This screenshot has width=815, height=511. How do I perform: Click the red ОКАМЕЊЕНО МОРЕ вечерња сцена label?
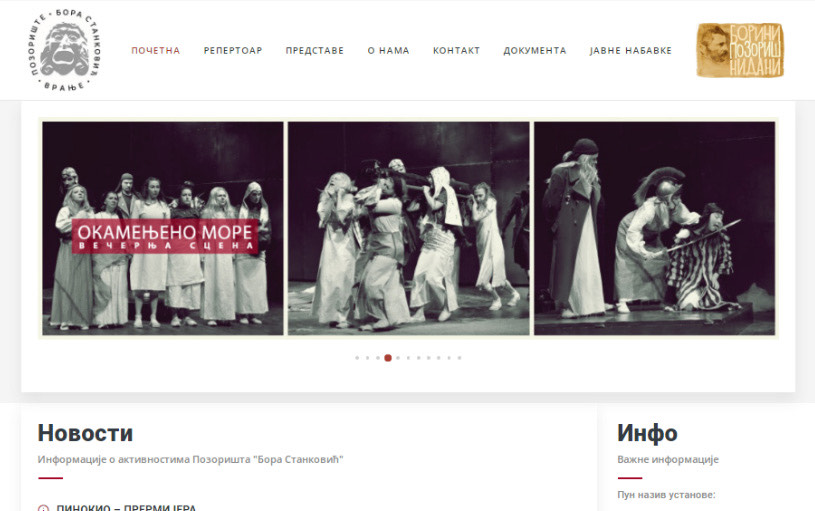pyautogui.click(x=165, y=237)
